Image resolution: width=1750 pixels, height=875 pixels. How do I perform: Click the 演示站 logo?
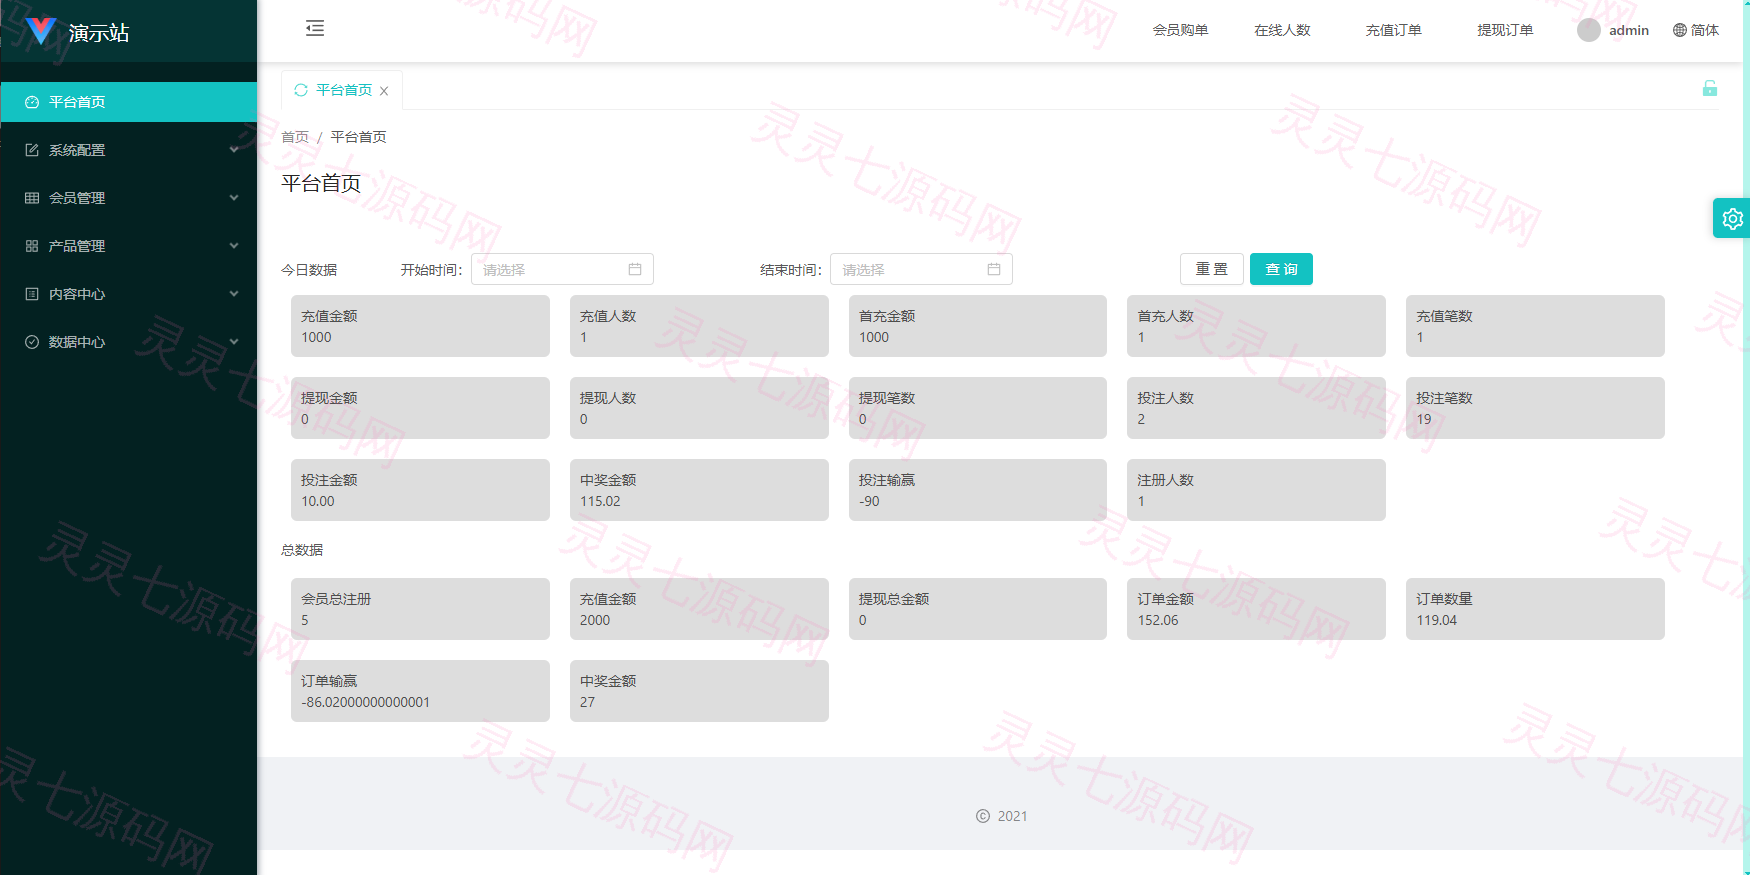pos(78,32)
